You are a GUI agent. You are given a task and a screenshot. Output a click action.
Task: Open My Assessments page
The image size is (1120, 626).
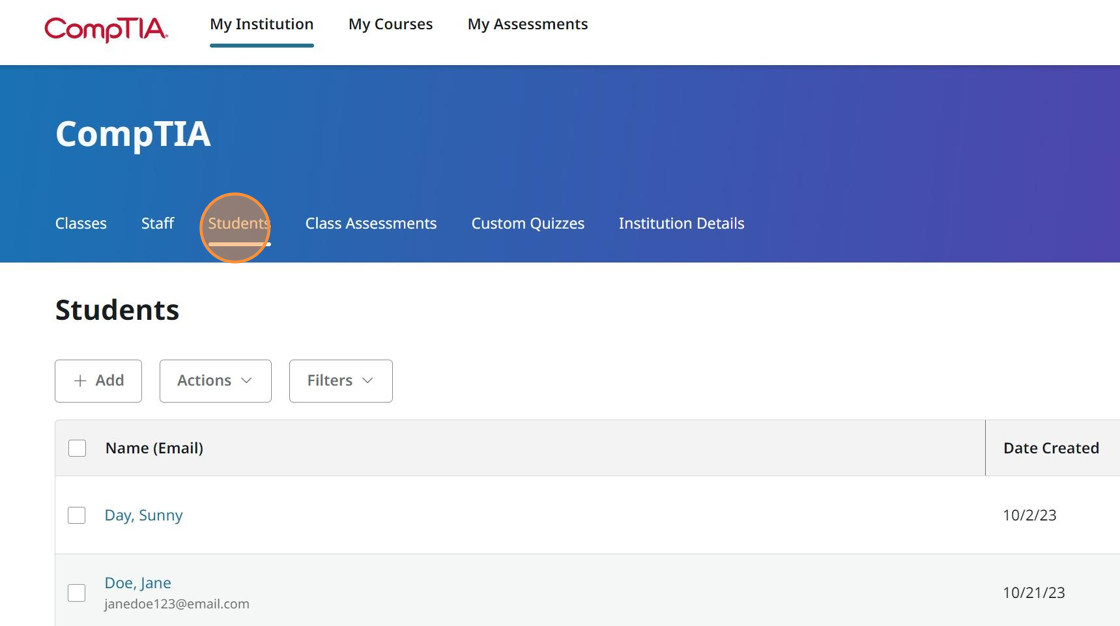pyautogui.click(x=528, y=24)
